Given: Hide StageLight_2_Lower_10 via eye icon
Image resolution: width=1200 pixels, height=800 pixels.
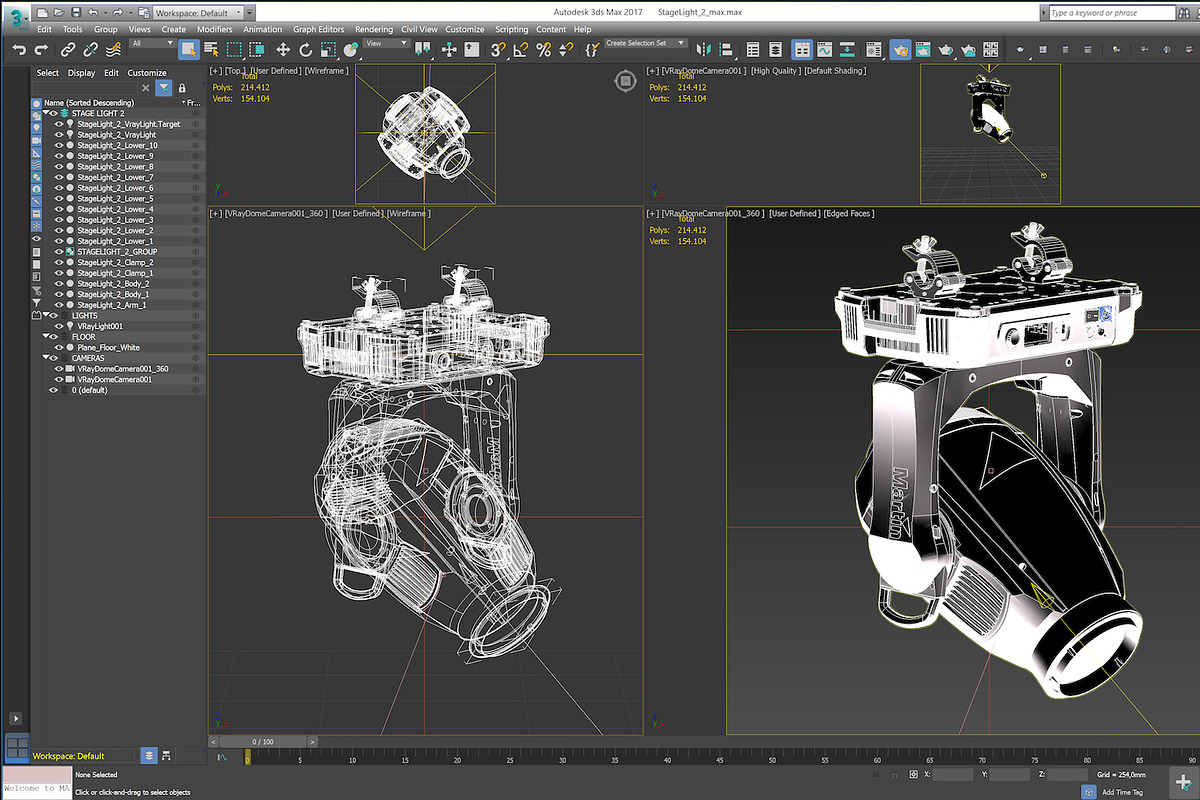Looking at the screenshot, I should tap(59, 145).
